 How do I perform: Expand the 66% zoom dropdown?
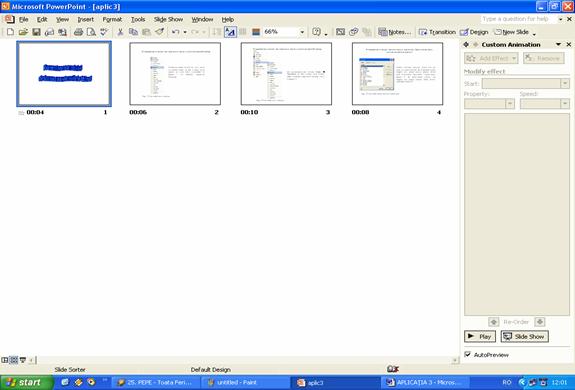(x=302, y=32)
